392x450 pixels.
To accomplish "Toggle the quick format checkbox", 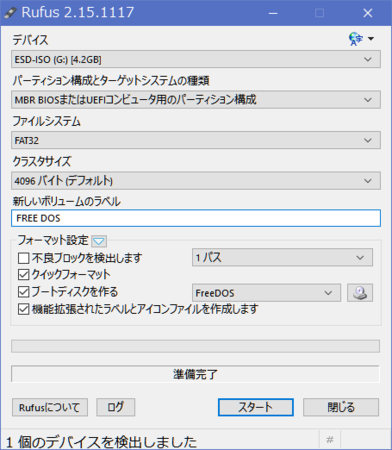I will point(24,275).
